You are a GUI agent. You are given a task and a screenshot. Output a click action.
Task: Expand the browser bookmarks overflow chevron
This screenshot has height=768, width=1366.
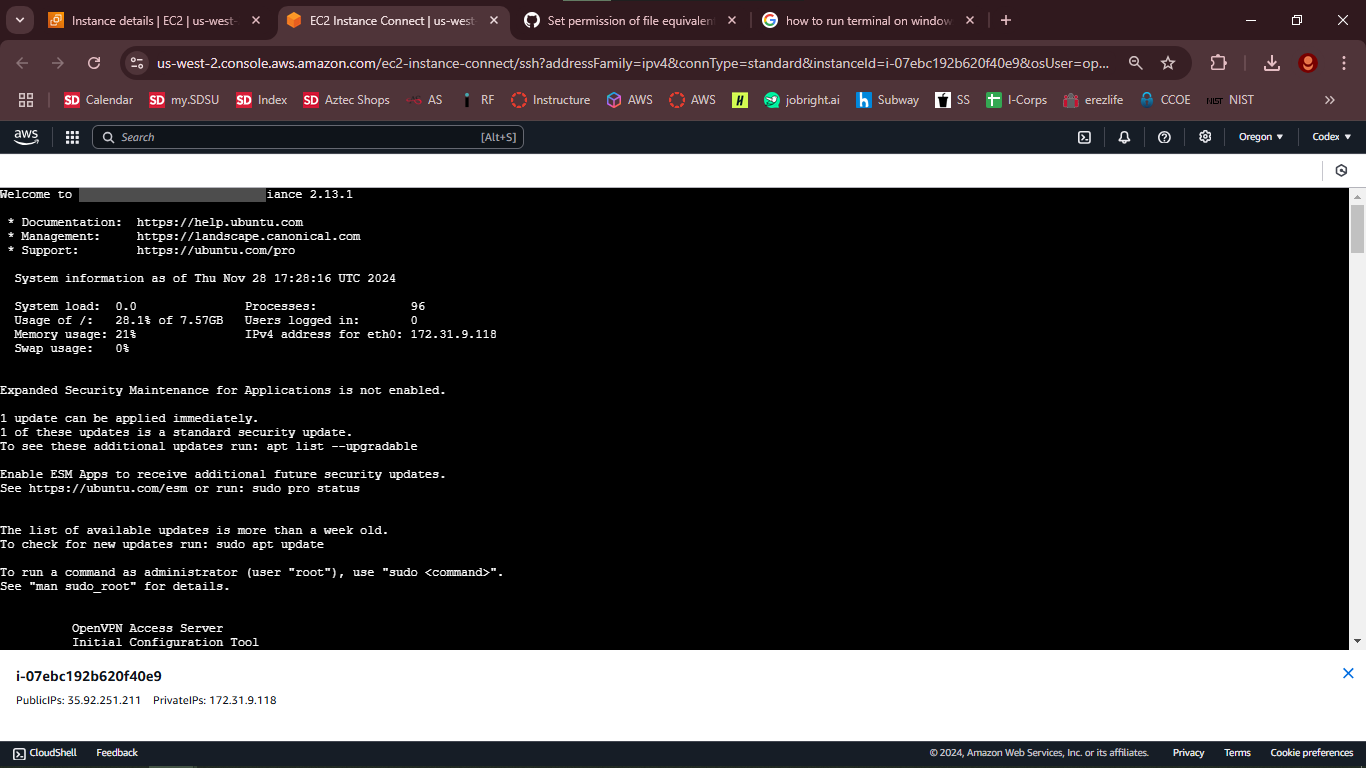click(x=1330, y=99)
